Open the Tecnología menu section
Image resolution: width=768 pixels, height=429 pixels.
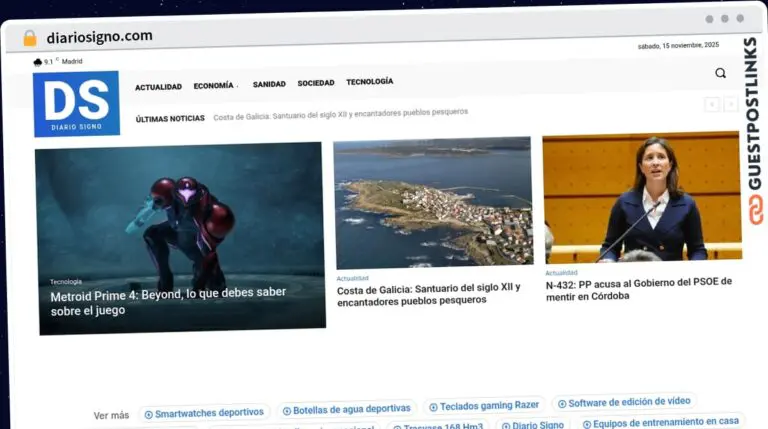pyautogui.click(x=369, y=82)
